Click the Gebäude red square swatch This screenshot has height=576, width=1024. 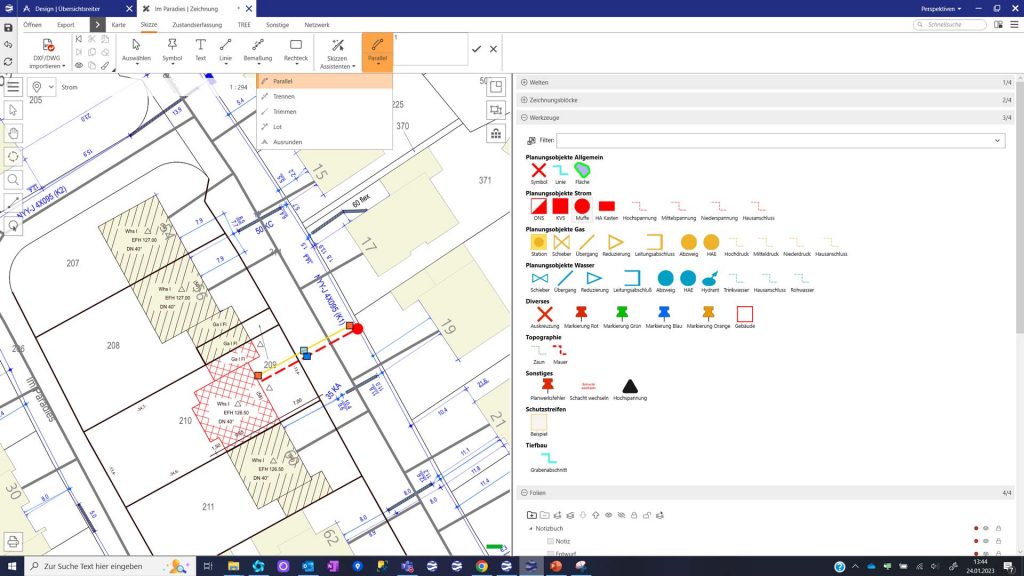[x=744, y=315]
